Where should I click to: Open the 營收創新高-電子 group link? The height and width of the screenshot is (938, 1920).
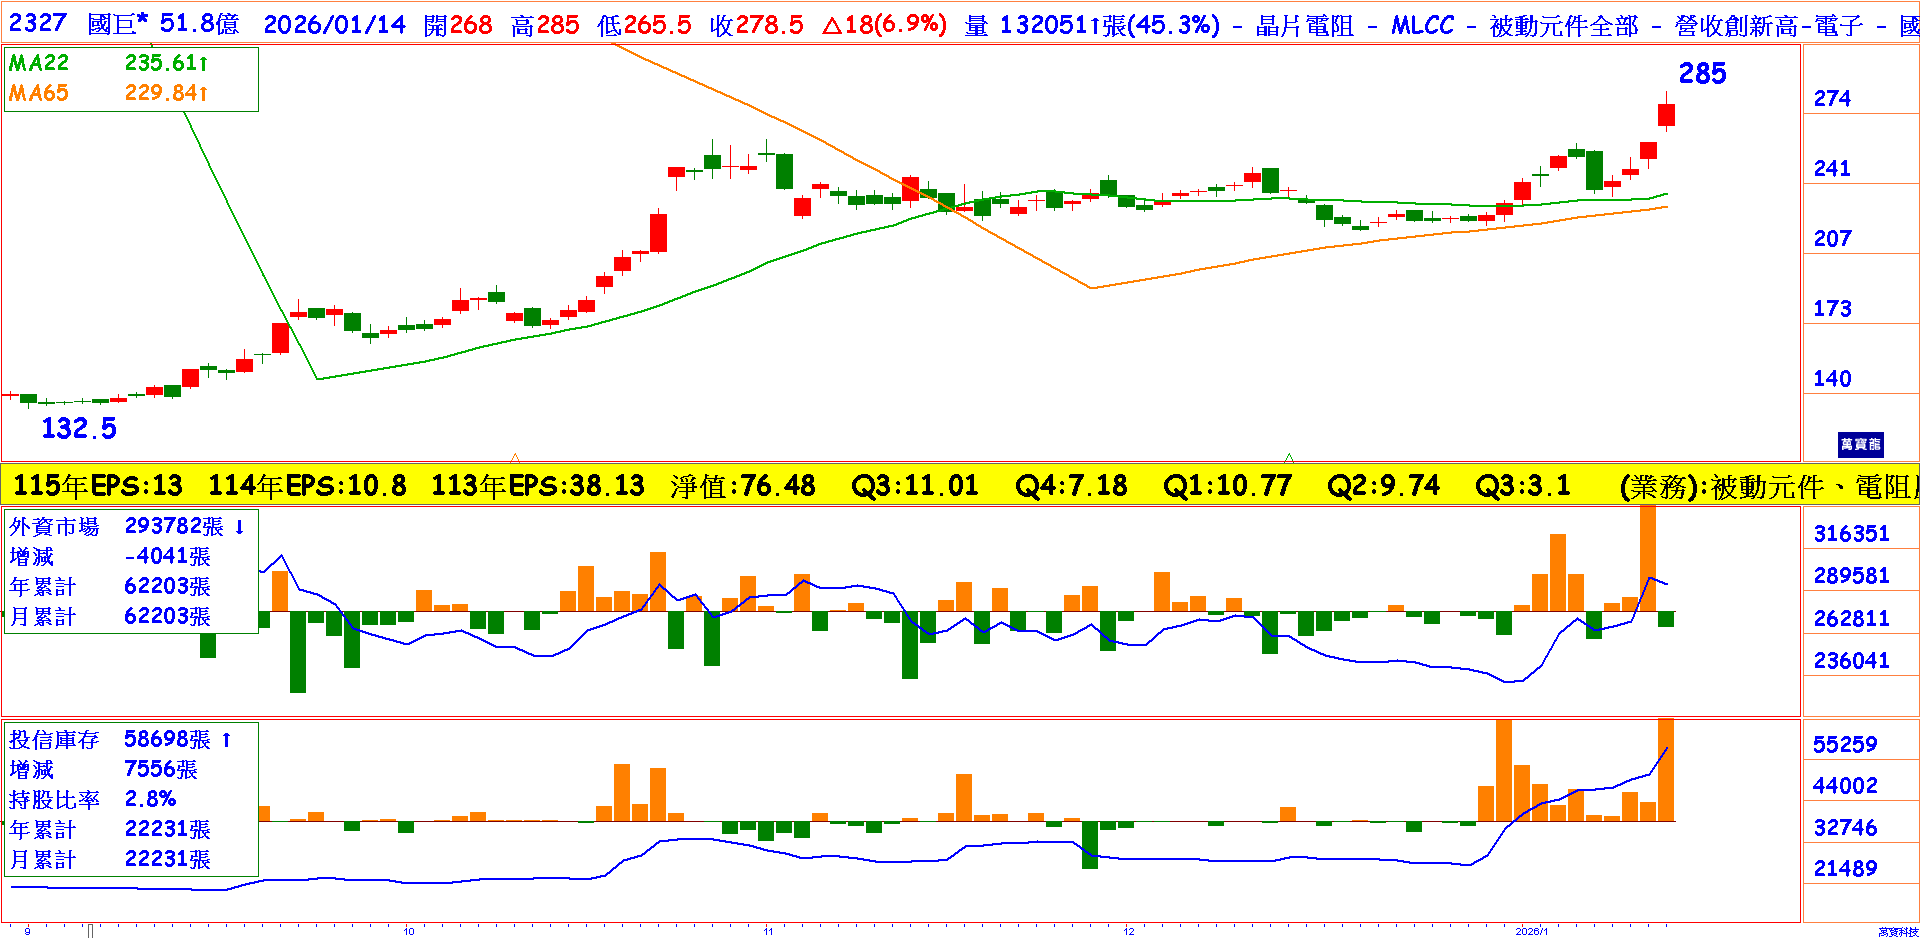(1769, 26)
